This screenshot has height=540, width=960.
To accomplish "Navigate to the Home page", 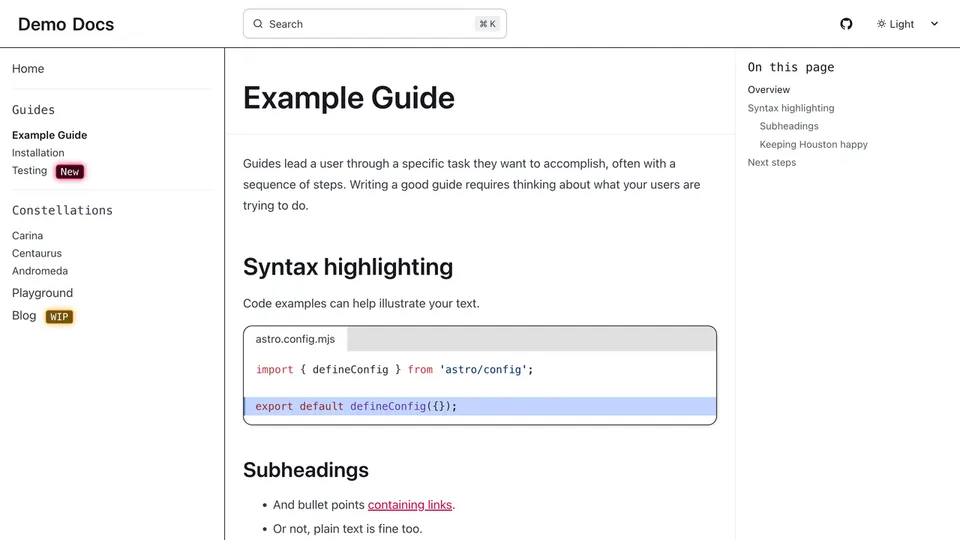I will 28,69.
